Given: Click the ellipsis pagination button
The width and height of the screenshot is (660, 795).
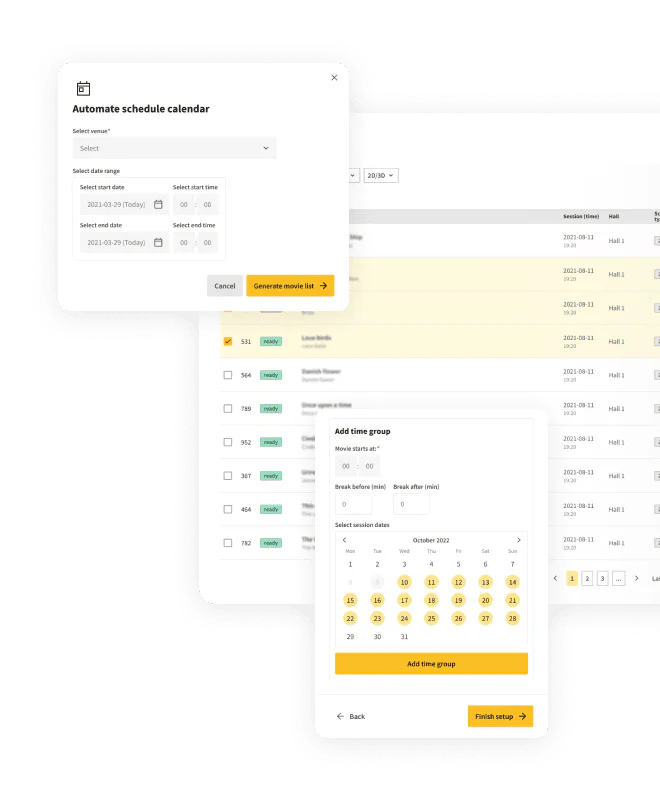Looking at the screenshot, I should point(618,579).
